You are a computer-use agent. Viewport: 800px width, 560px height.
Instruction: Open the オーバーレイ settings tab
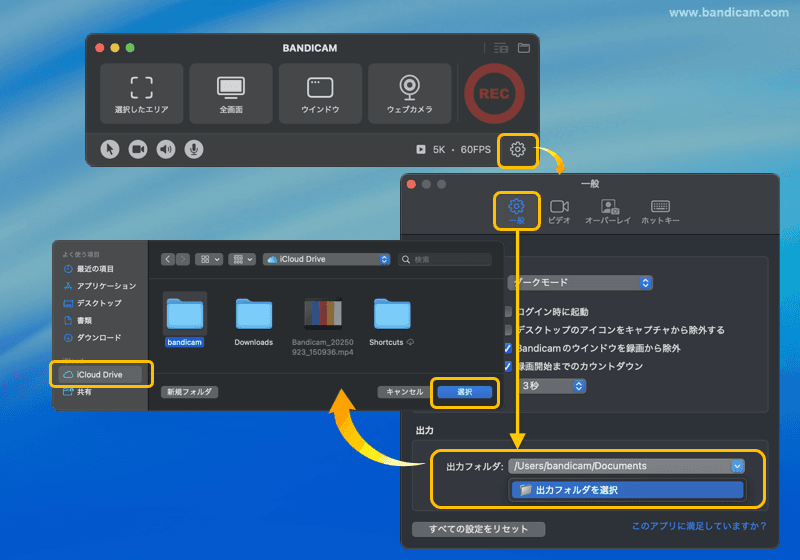click(x=608, y=211)
